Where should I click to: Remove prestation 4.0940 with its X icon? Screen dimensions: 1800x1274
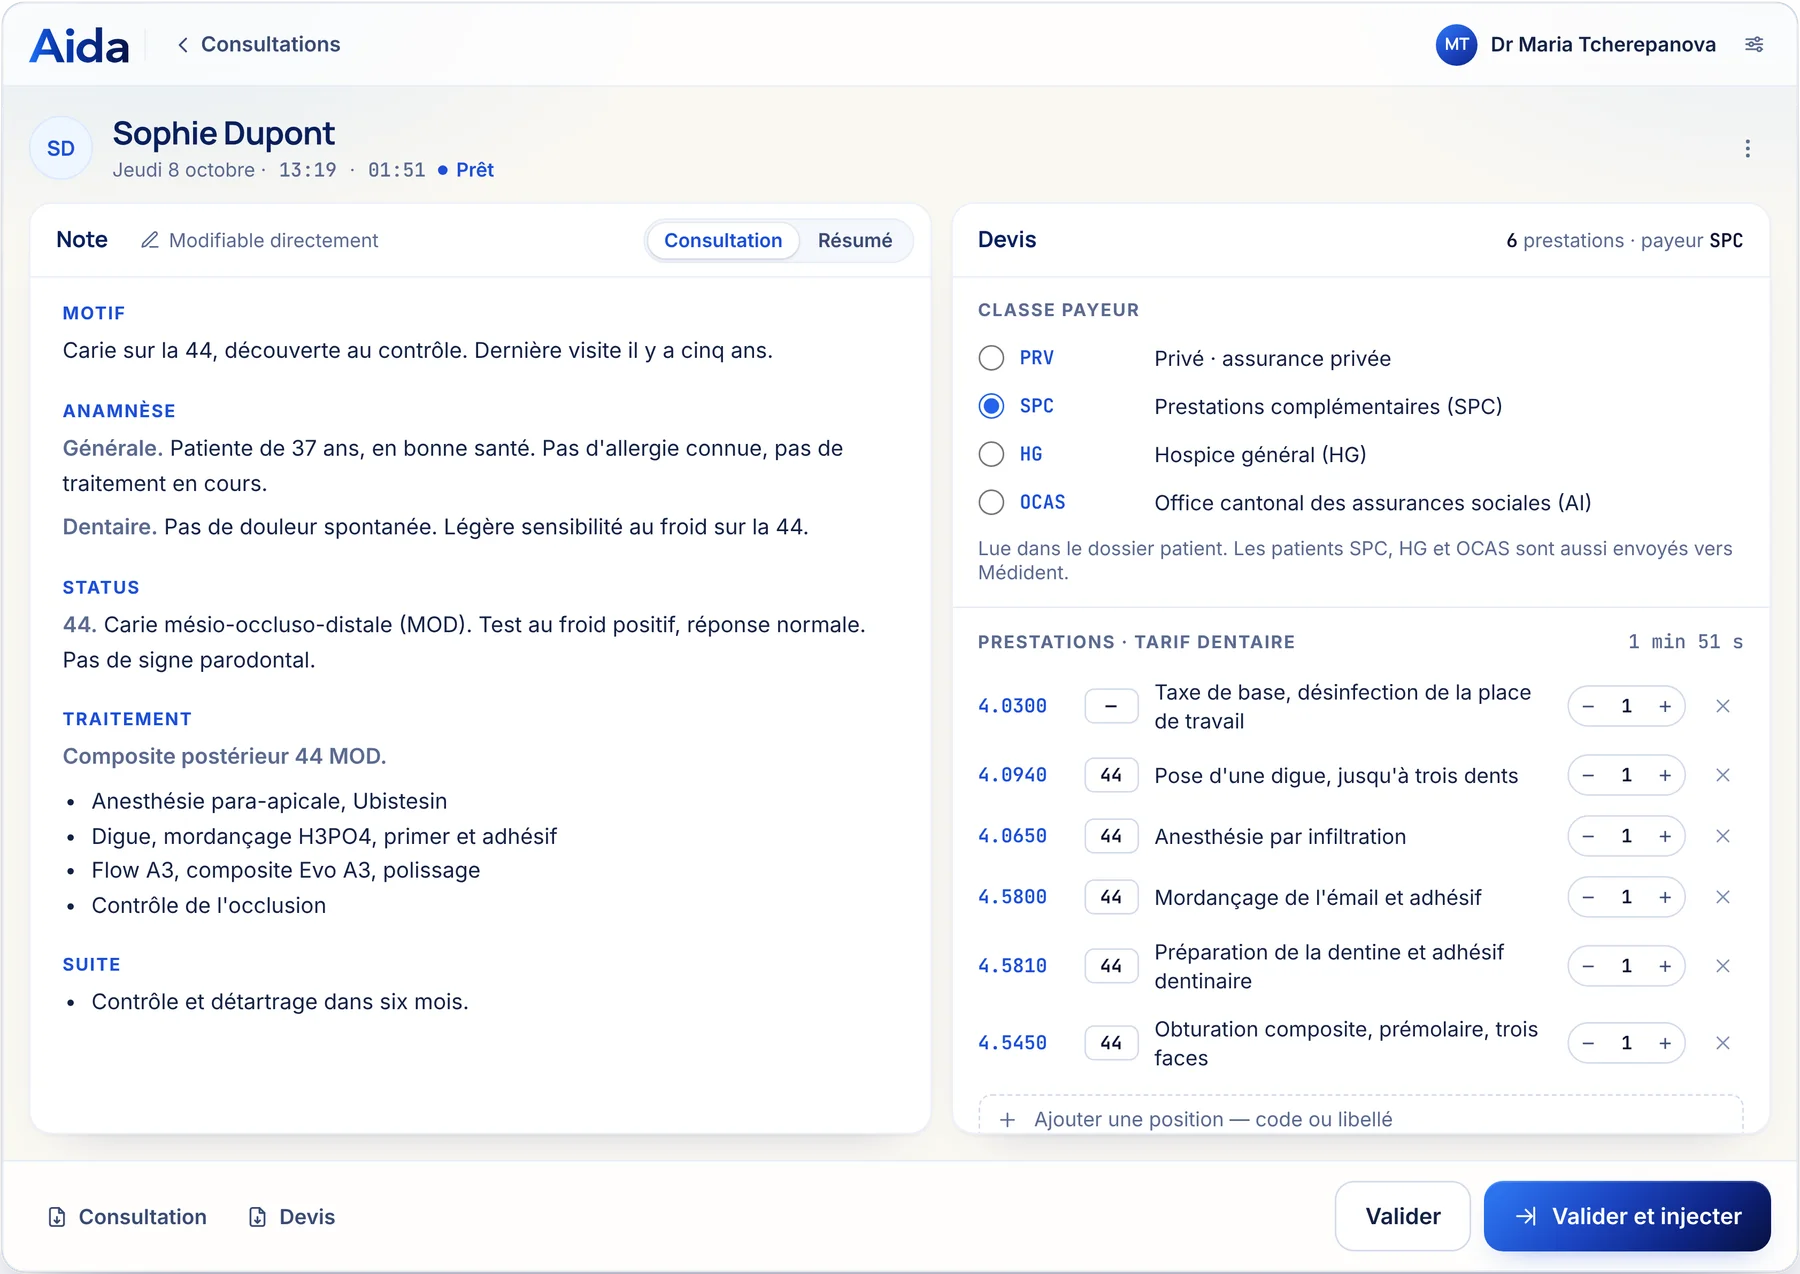click(x=1723, y=775)
